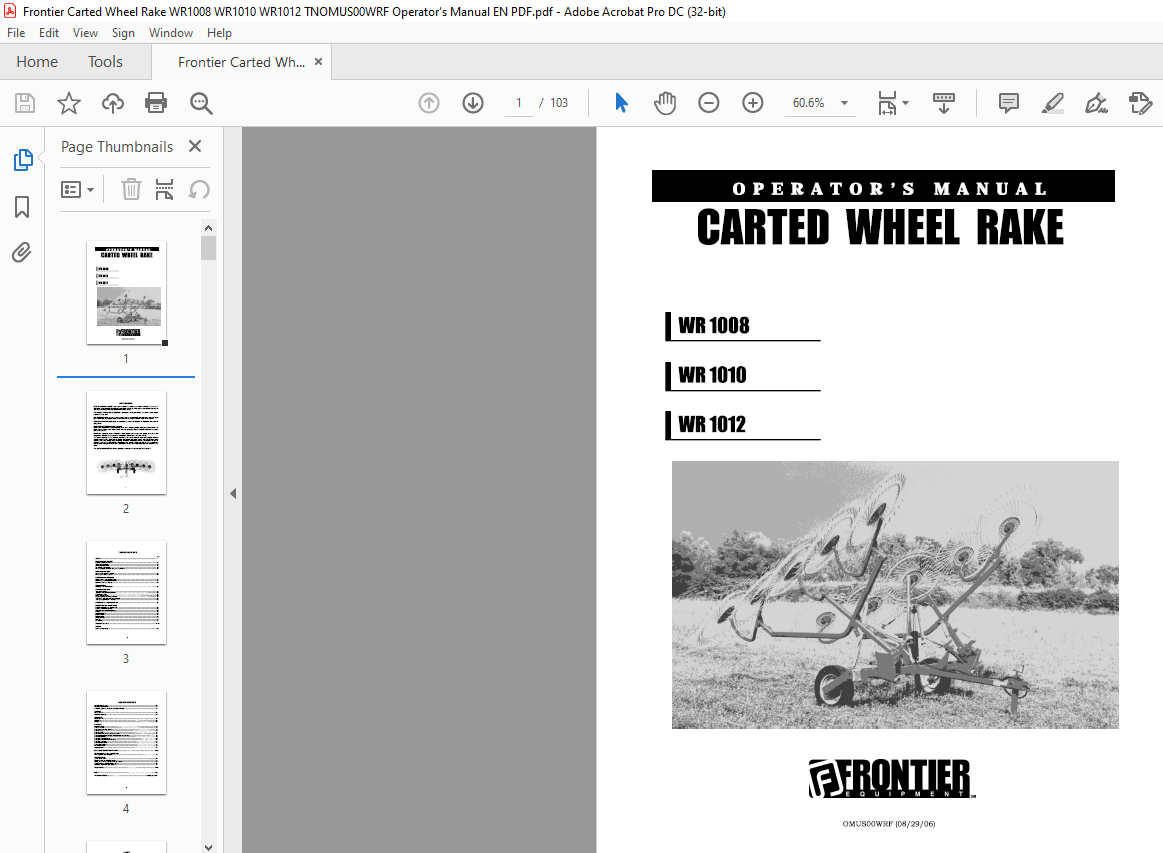Switch to the Home tab
Image resolution: width=1163 pixels, height=853 pixels.
tap(37, 62)
